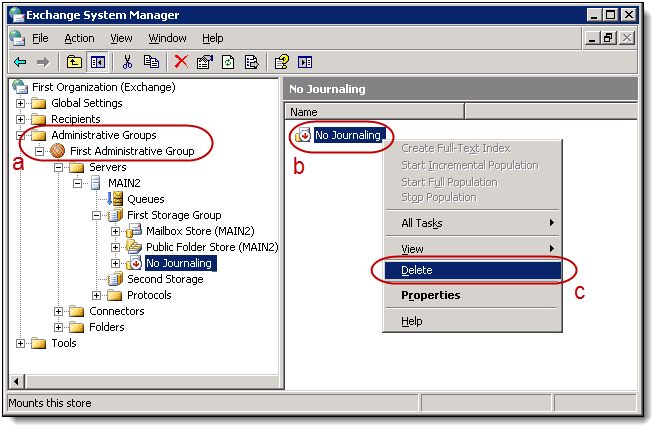Click the Cut scissors icon

(127, 62)
